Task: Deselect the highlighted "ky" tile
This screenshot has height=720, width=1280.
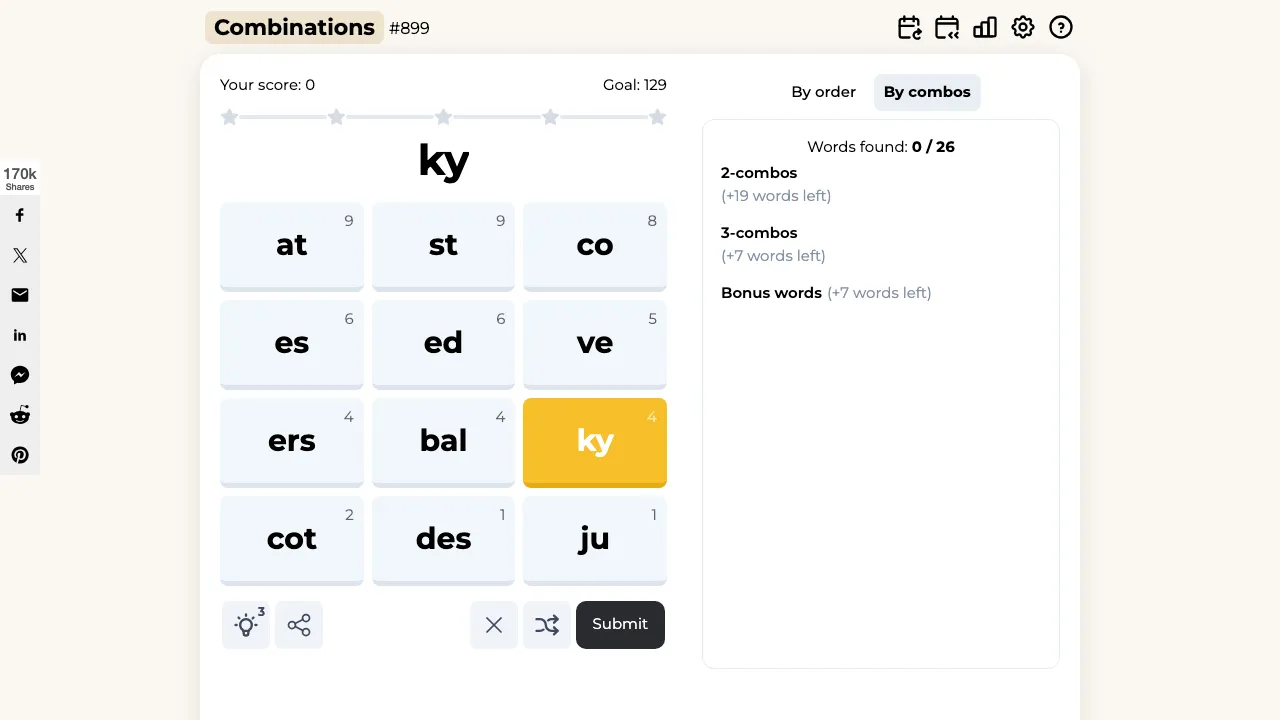Action: point(595,442)
